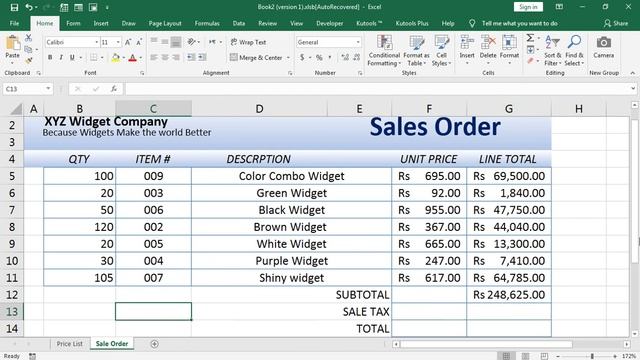The image size is (640, 360).
Task: Toggle underline formatting
Action: pos(72,58)
